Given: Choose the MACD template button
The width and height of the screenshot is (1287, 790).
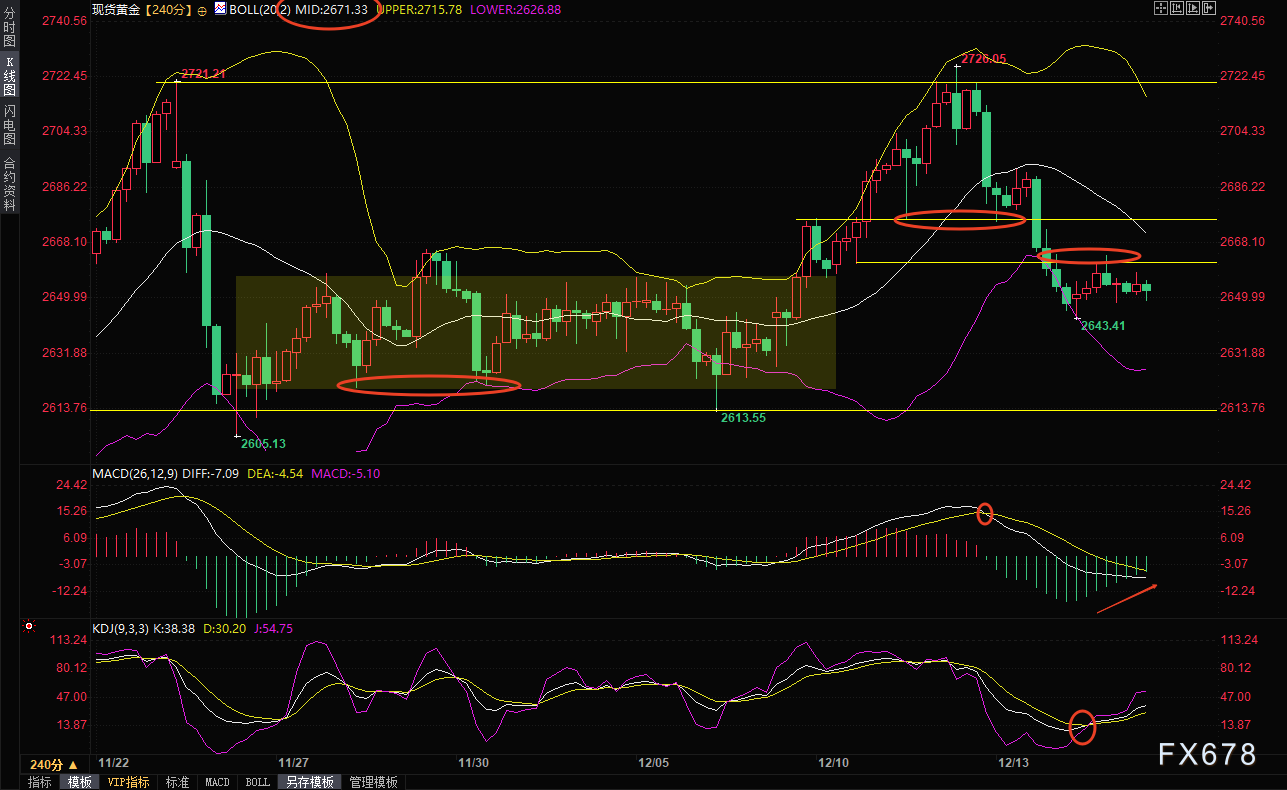Looking at the screenshot, I should 217,782.
